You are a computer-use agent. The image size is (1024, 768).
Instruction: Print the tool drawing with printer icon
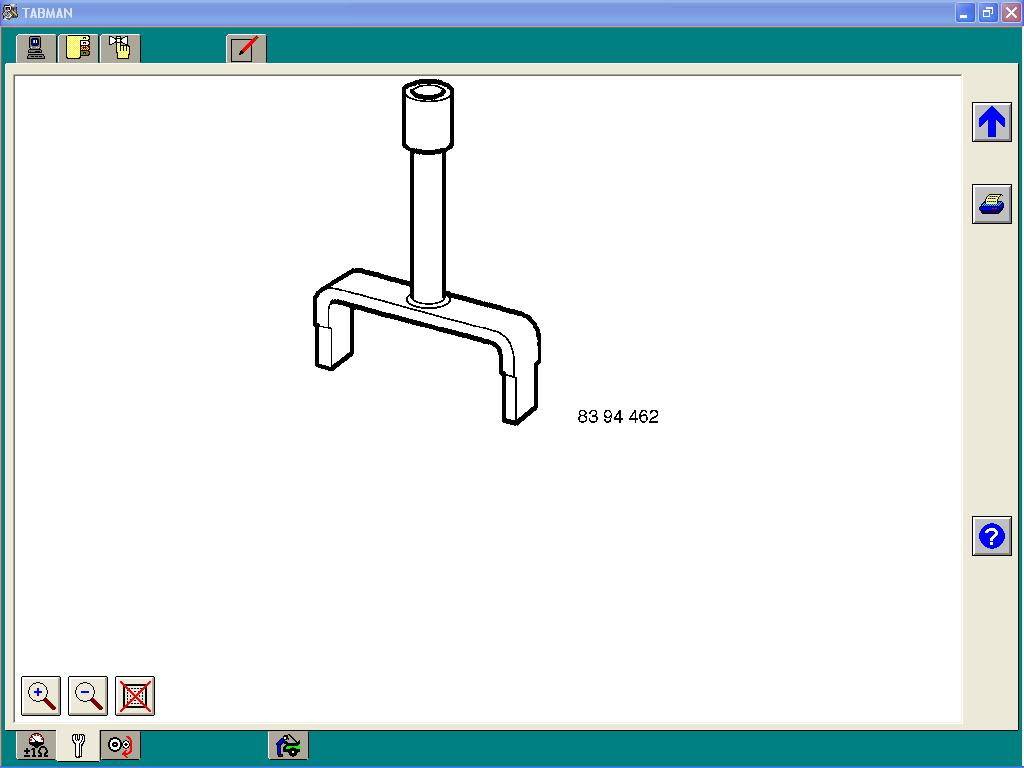991,204
